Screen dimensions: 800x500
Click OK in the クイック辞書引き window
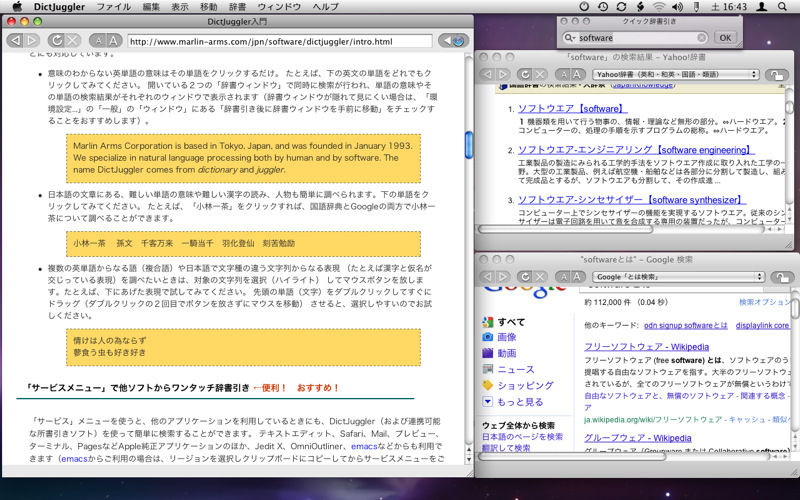click(725, 38)
